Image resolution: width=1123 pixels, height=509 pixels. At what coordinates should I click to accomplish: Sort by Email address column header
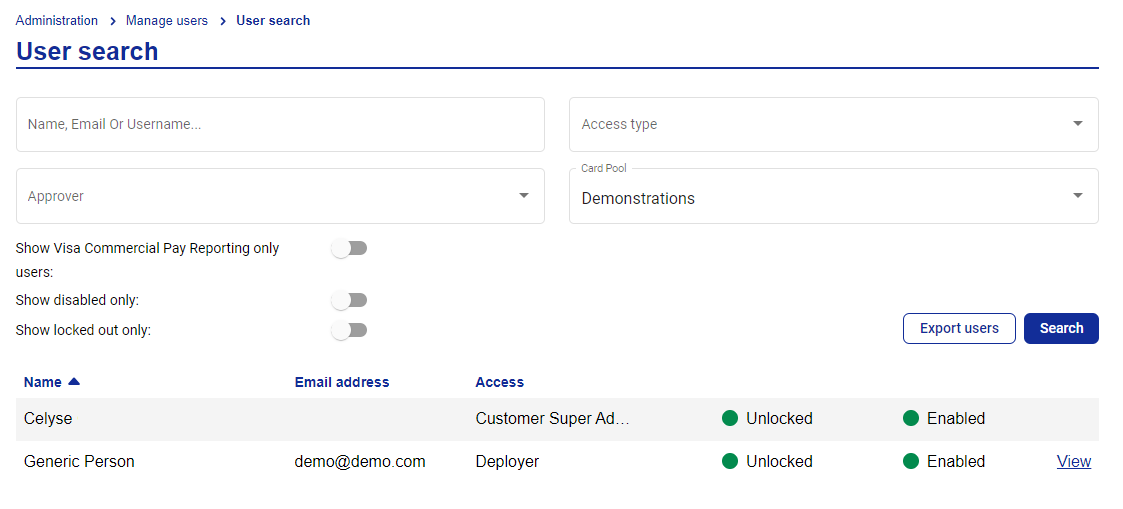(x=342, y=382)
